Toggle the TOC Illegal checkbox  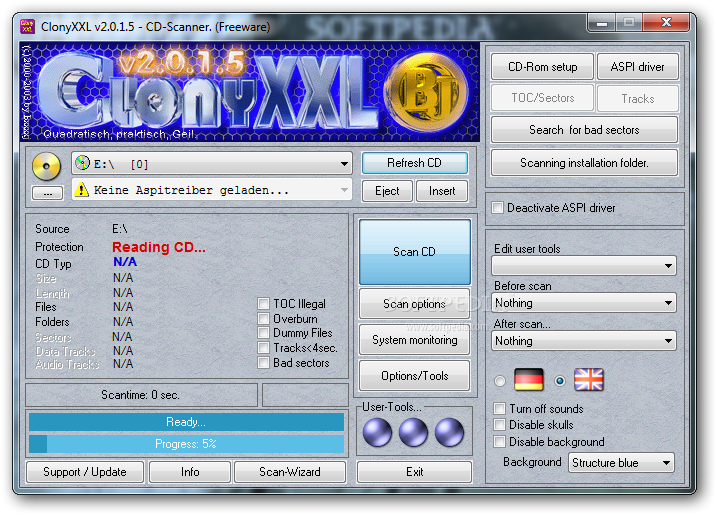[263, 304]
